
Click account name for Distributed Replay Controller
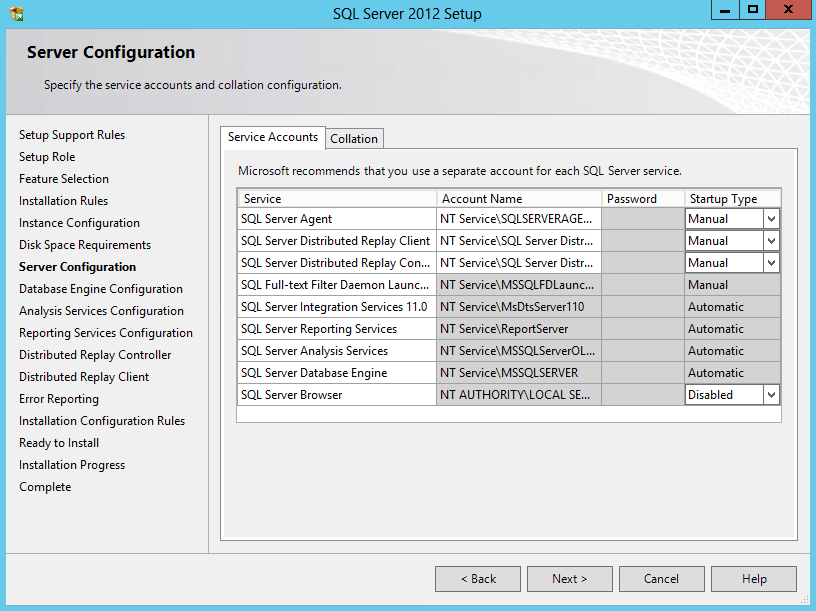[x=519, y=263]
